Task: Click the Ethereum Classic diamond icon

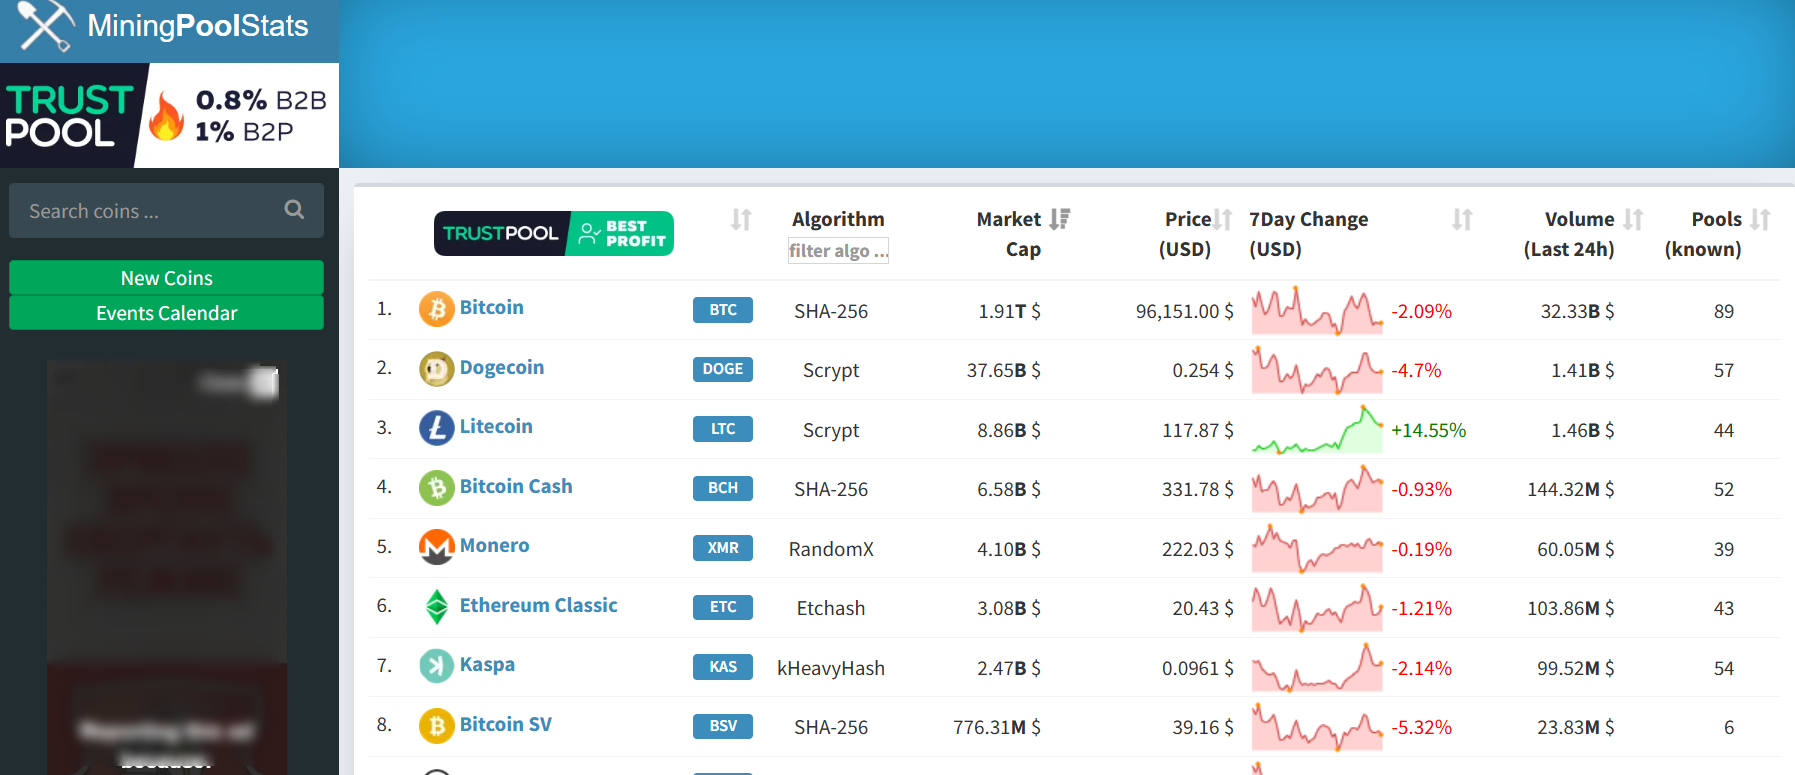Action: click(x=436, y=607)
